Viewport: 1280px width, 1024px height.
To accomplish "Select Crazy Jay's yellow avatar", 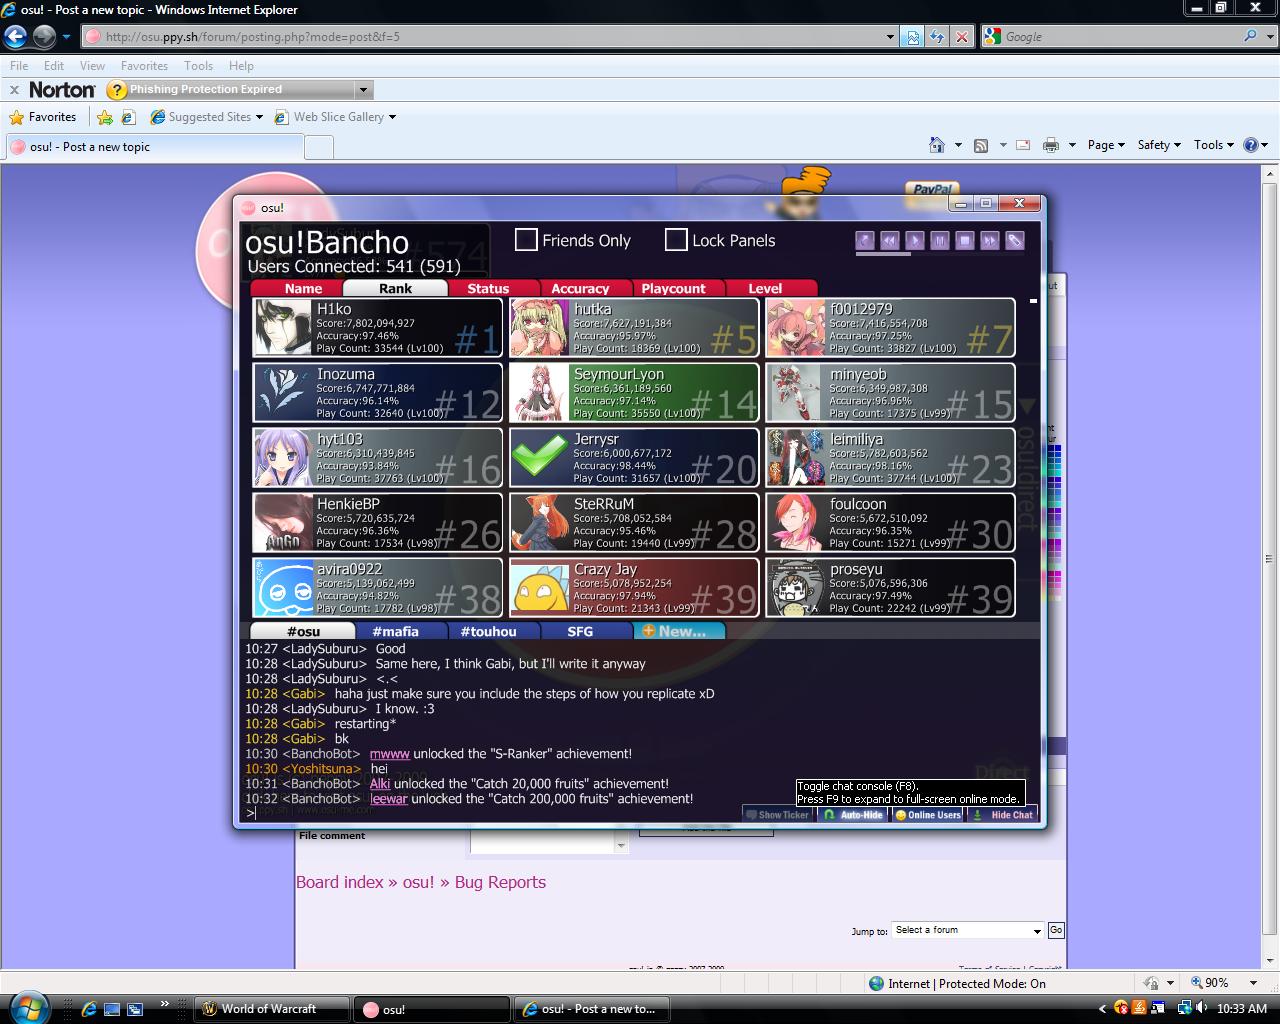I will pos(539,588).
